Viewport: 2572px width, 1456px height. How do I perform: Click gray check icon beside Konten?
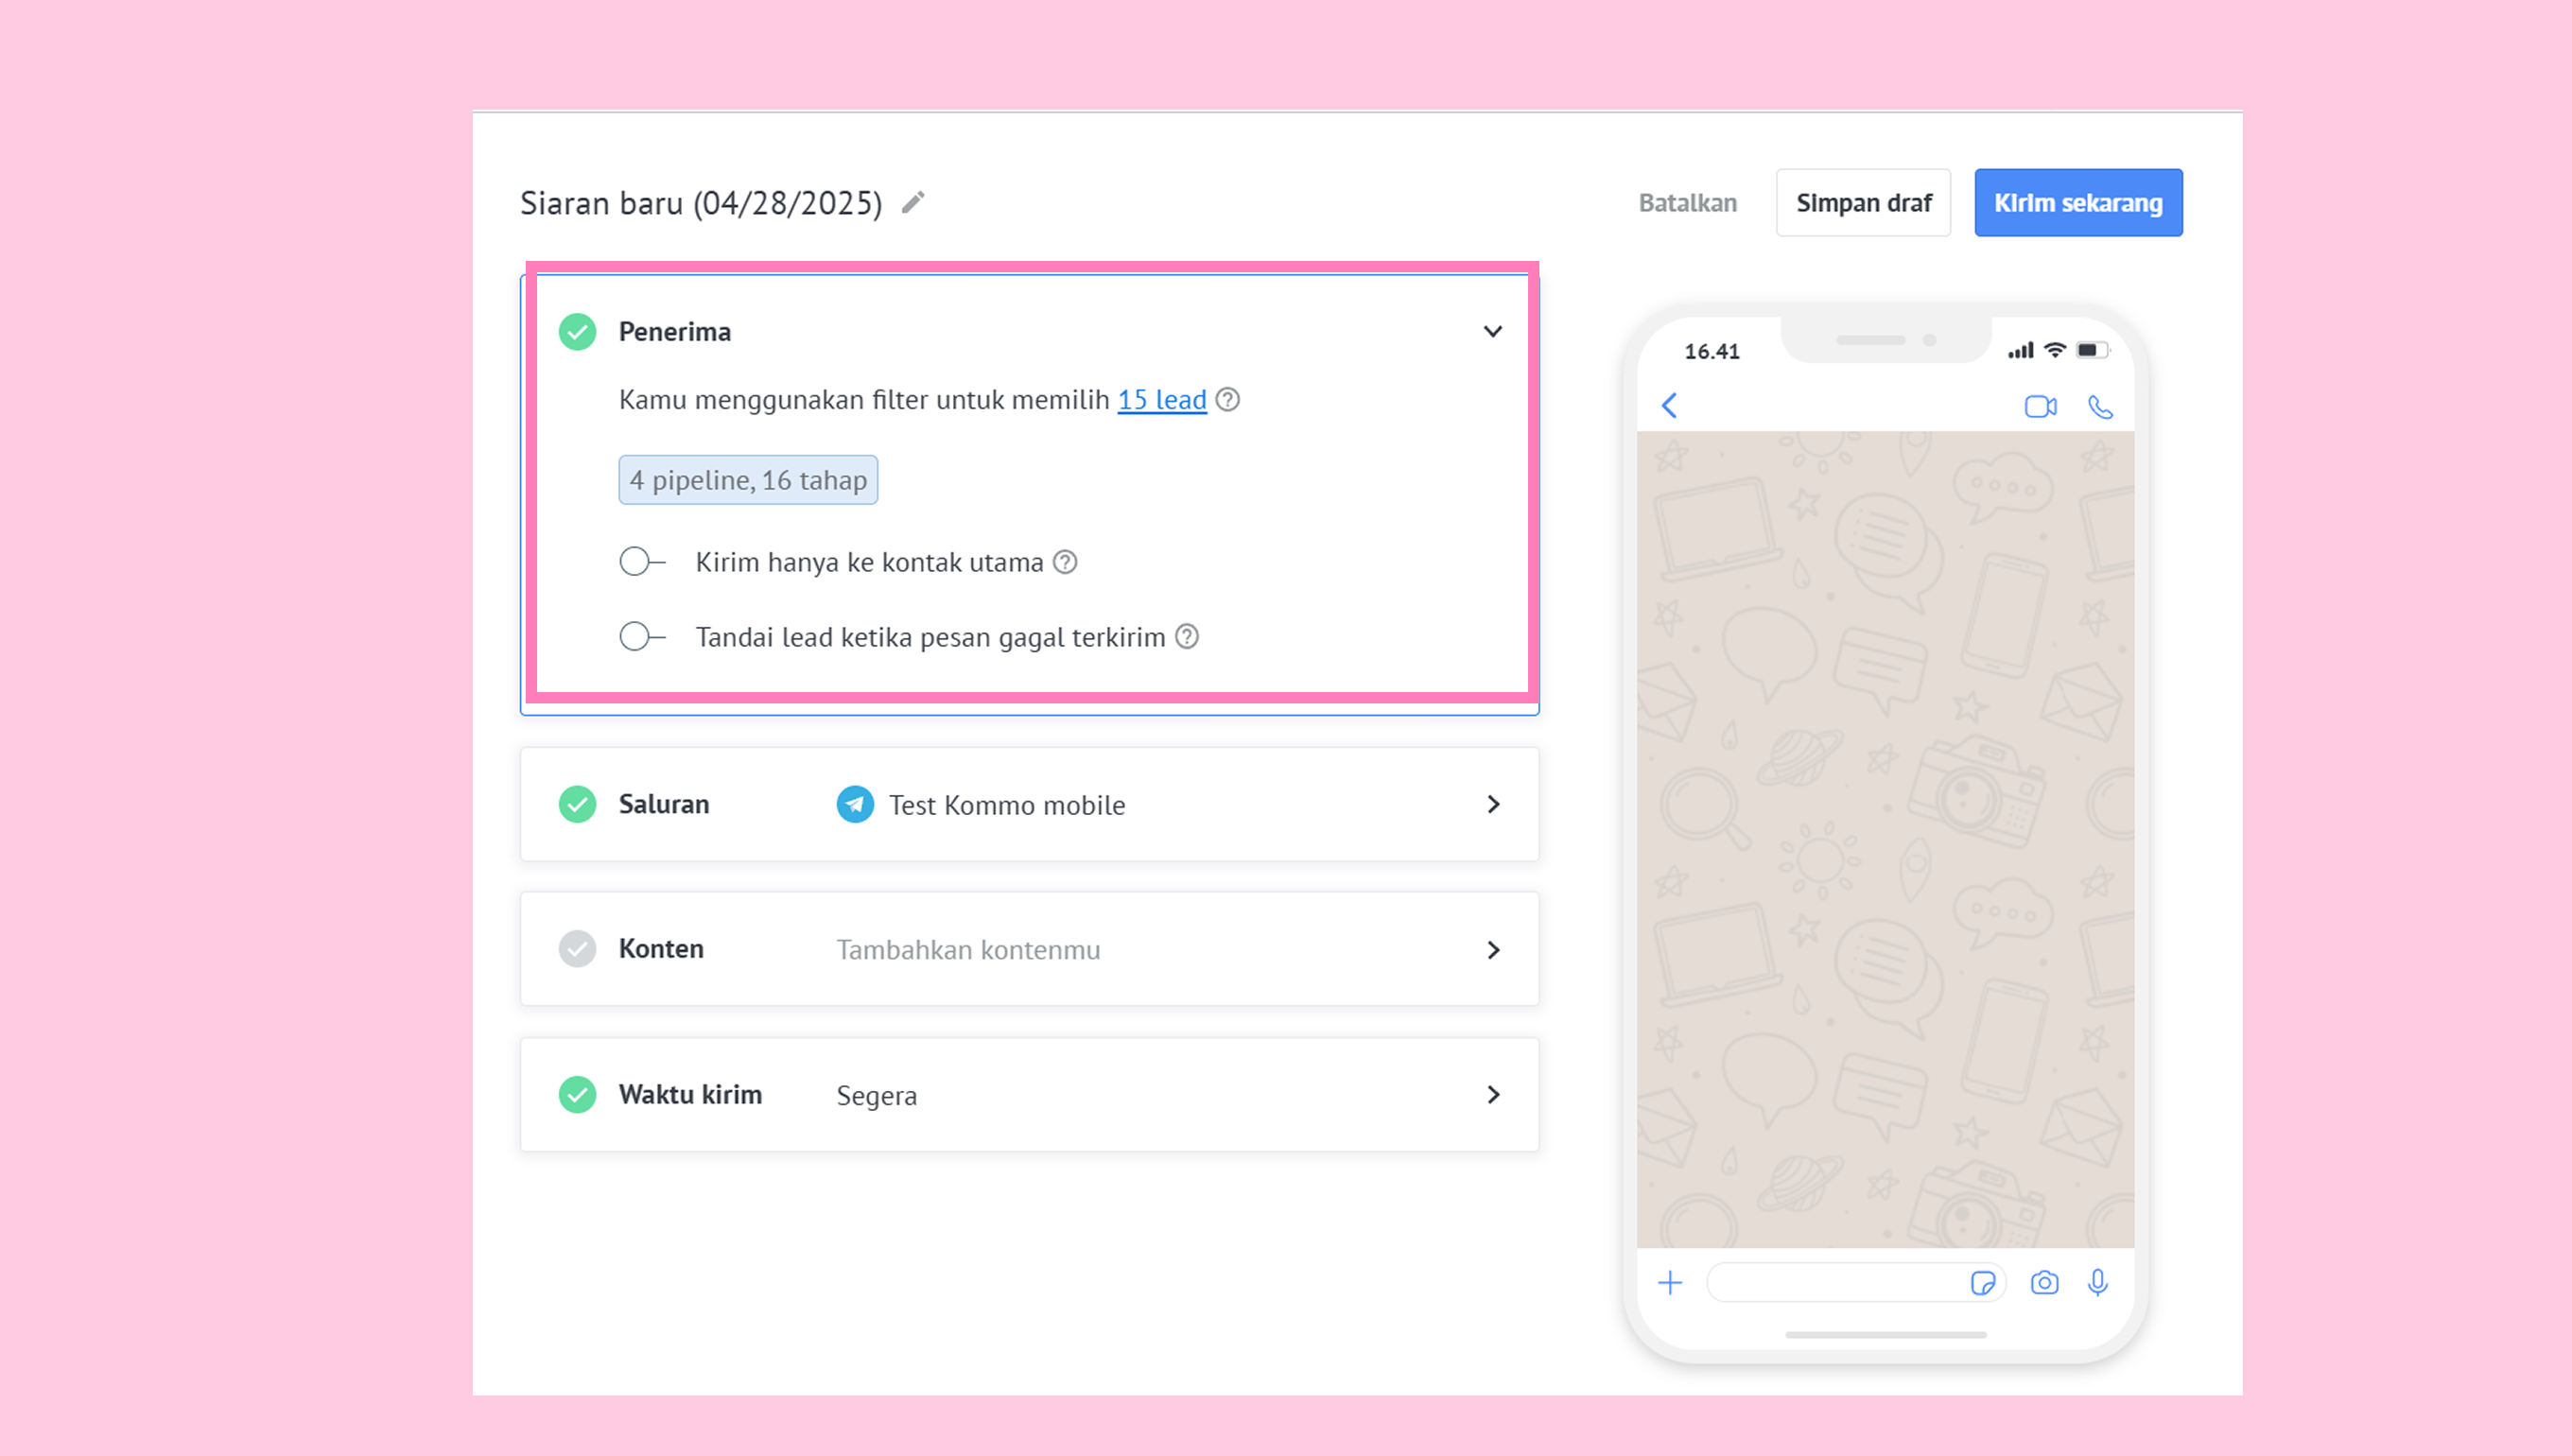[577, 949]
